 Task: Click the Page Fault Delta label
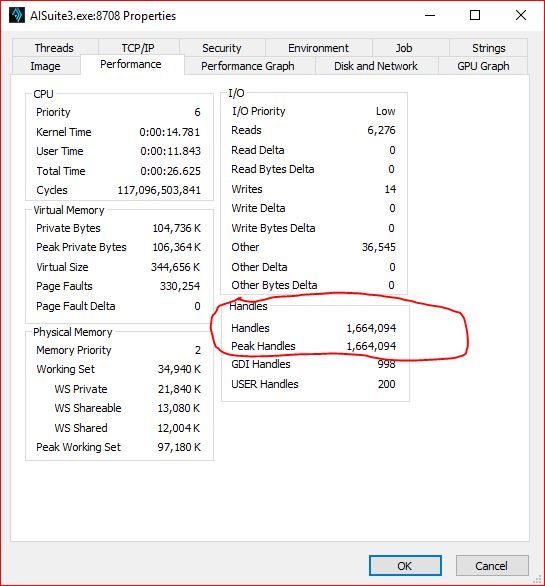tap(76, 306)
